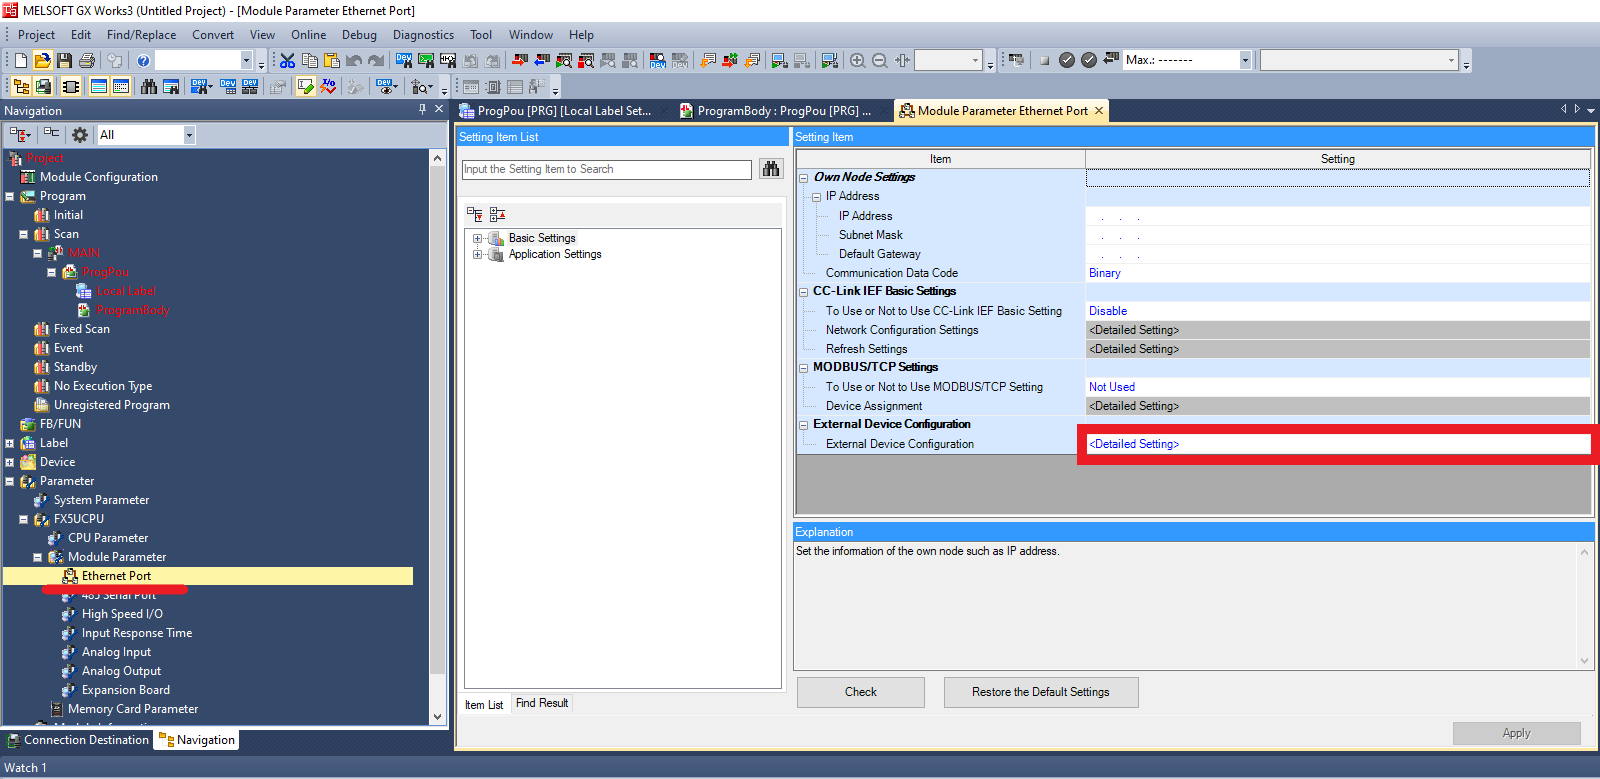Click the gear options icon in Navigation pane
The image size is (1600, 779).
[80, 134]
